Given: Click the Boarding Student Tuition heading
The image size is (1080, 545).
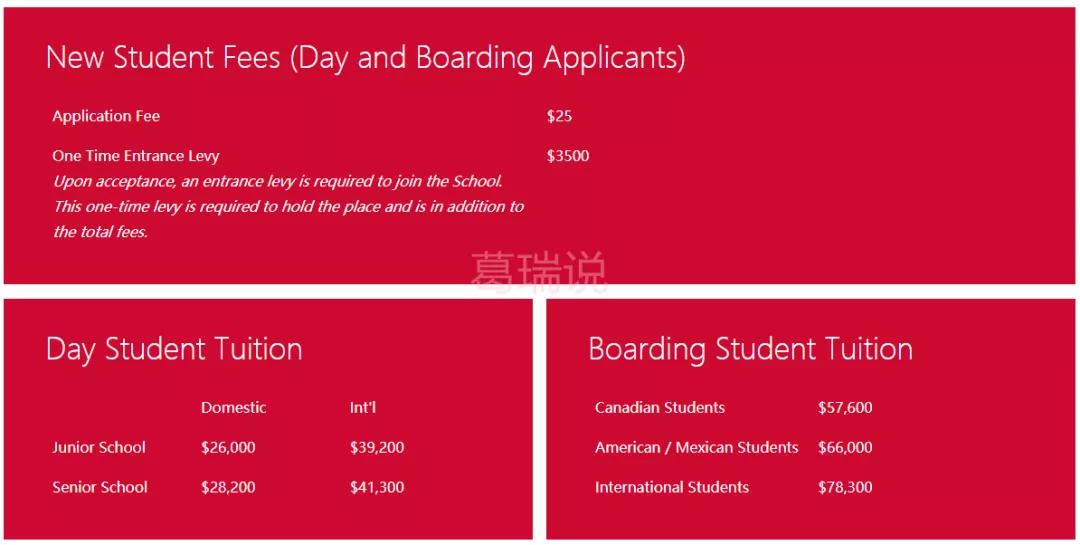Looking at the screenshot, I should point(750,349).
